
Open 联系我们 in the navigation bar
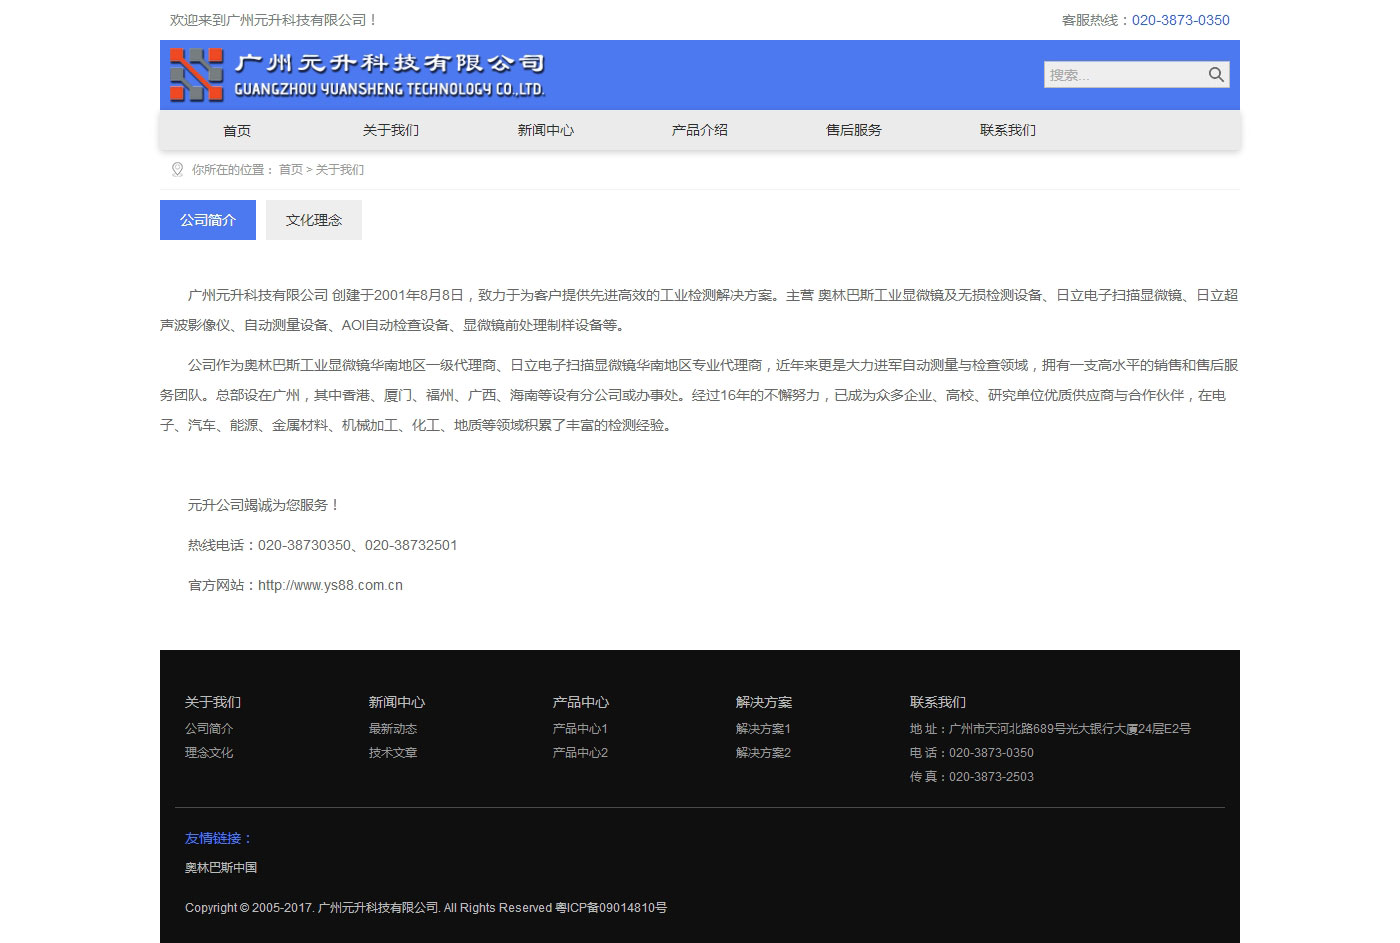click(x=1007, y=131)
